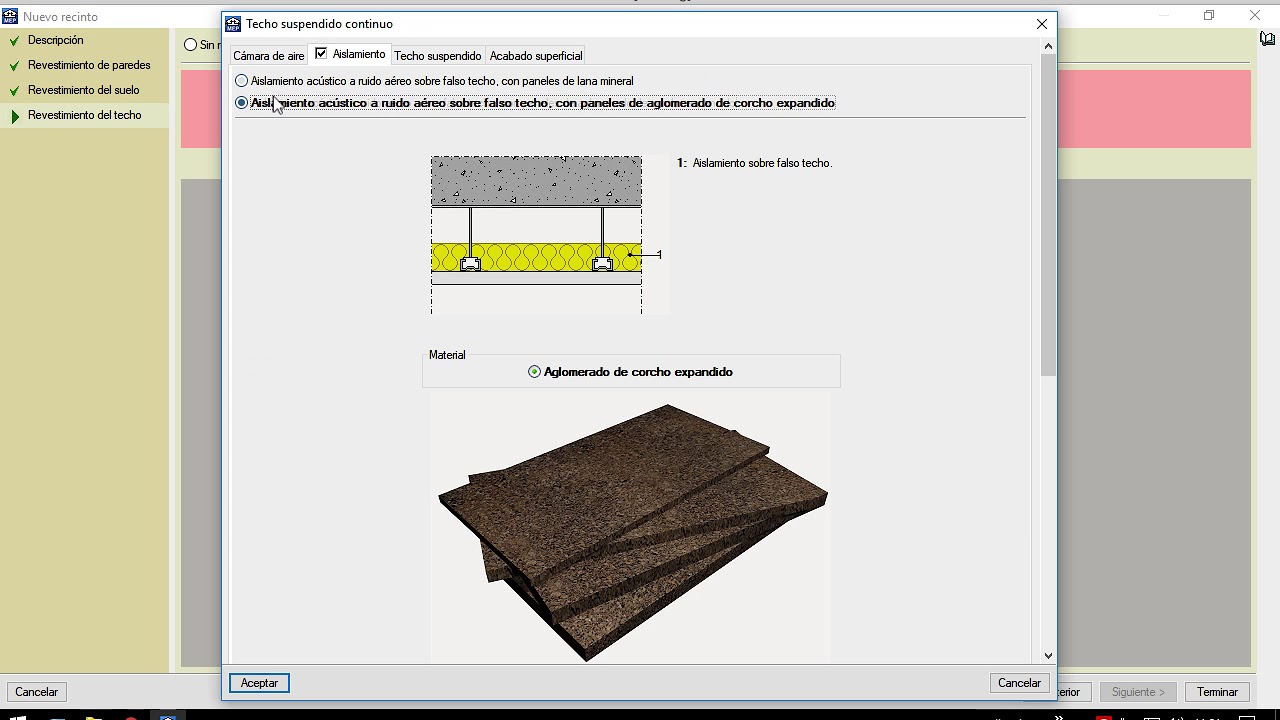Open the Acabado superficial tab
The width and height of the screenshot is (1280, 720).
pyautogui.click(x=536, y=56)
